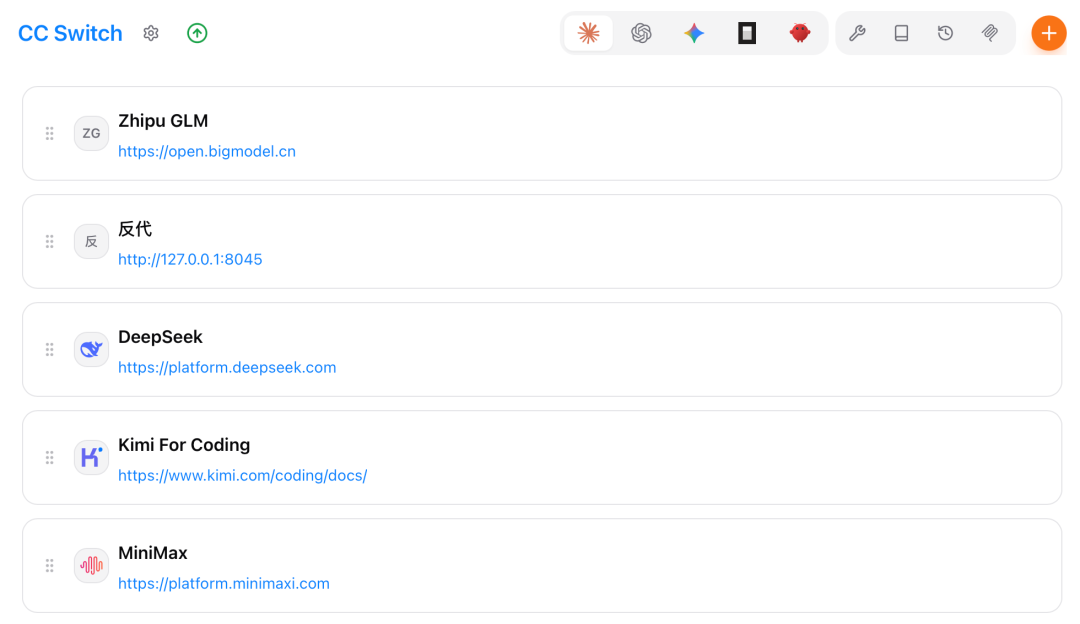Grab the DeepSeek drag handle
1080x624 pixels.
click(50, 350)
